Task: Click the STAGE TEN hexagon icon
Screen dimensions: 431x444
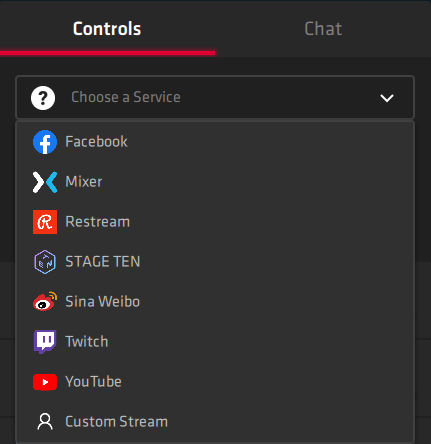Action: pos(45,262)
